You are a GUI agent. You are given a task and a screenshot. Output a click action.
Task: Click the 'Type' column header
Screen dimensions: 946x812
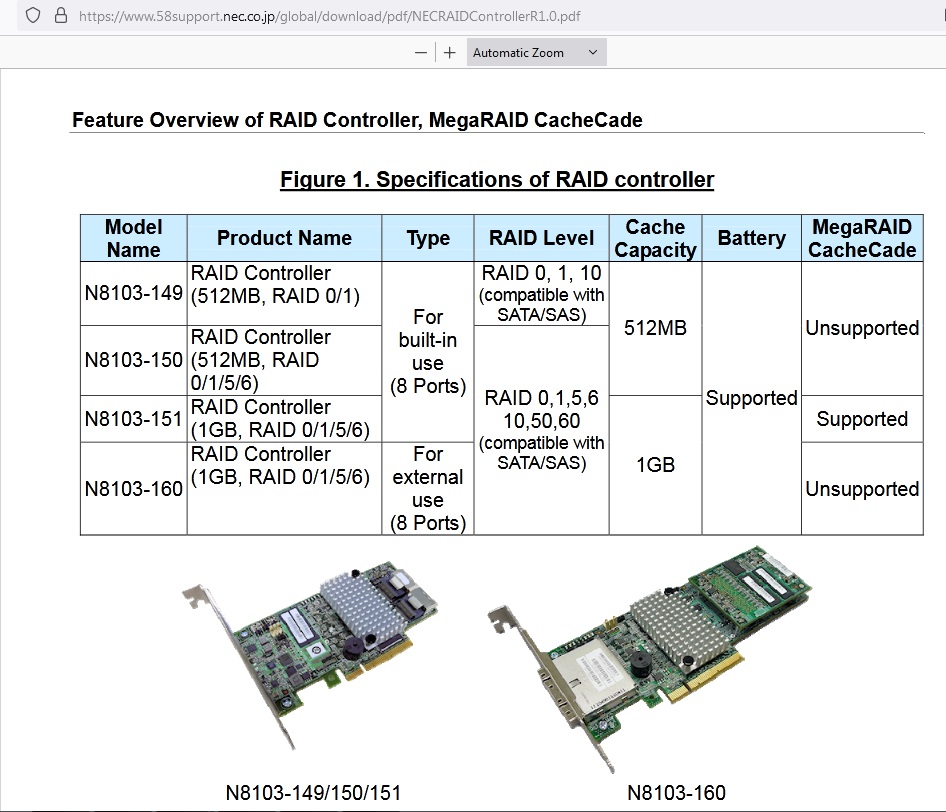(428, 238)
